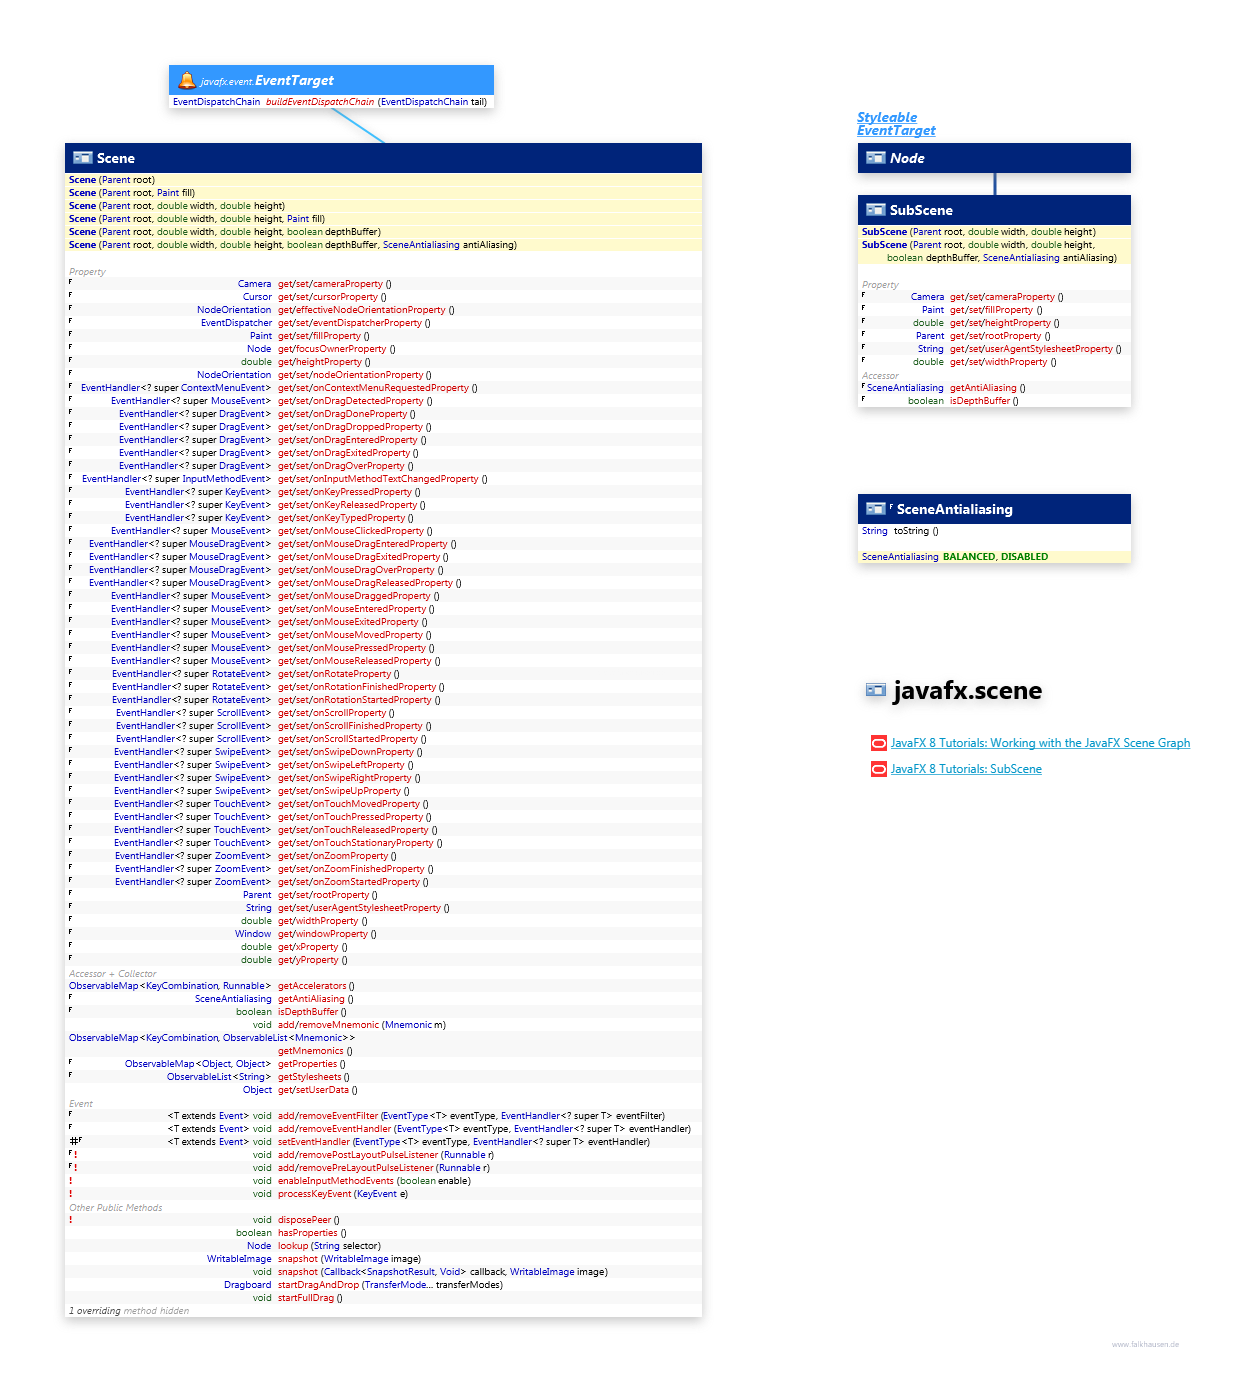1237x1390 pixels.
Task: Select the startDragAndDrop method in Scene
Action: tap(318, 1285)
